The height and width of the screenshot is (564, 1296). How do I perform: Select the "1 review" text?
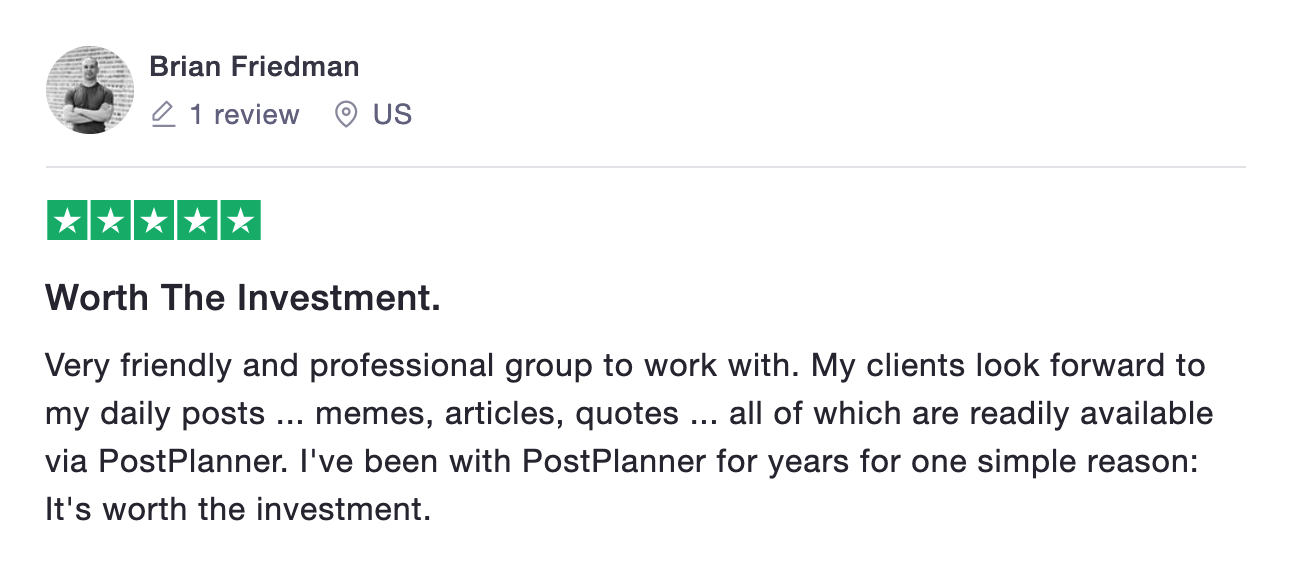244,115
